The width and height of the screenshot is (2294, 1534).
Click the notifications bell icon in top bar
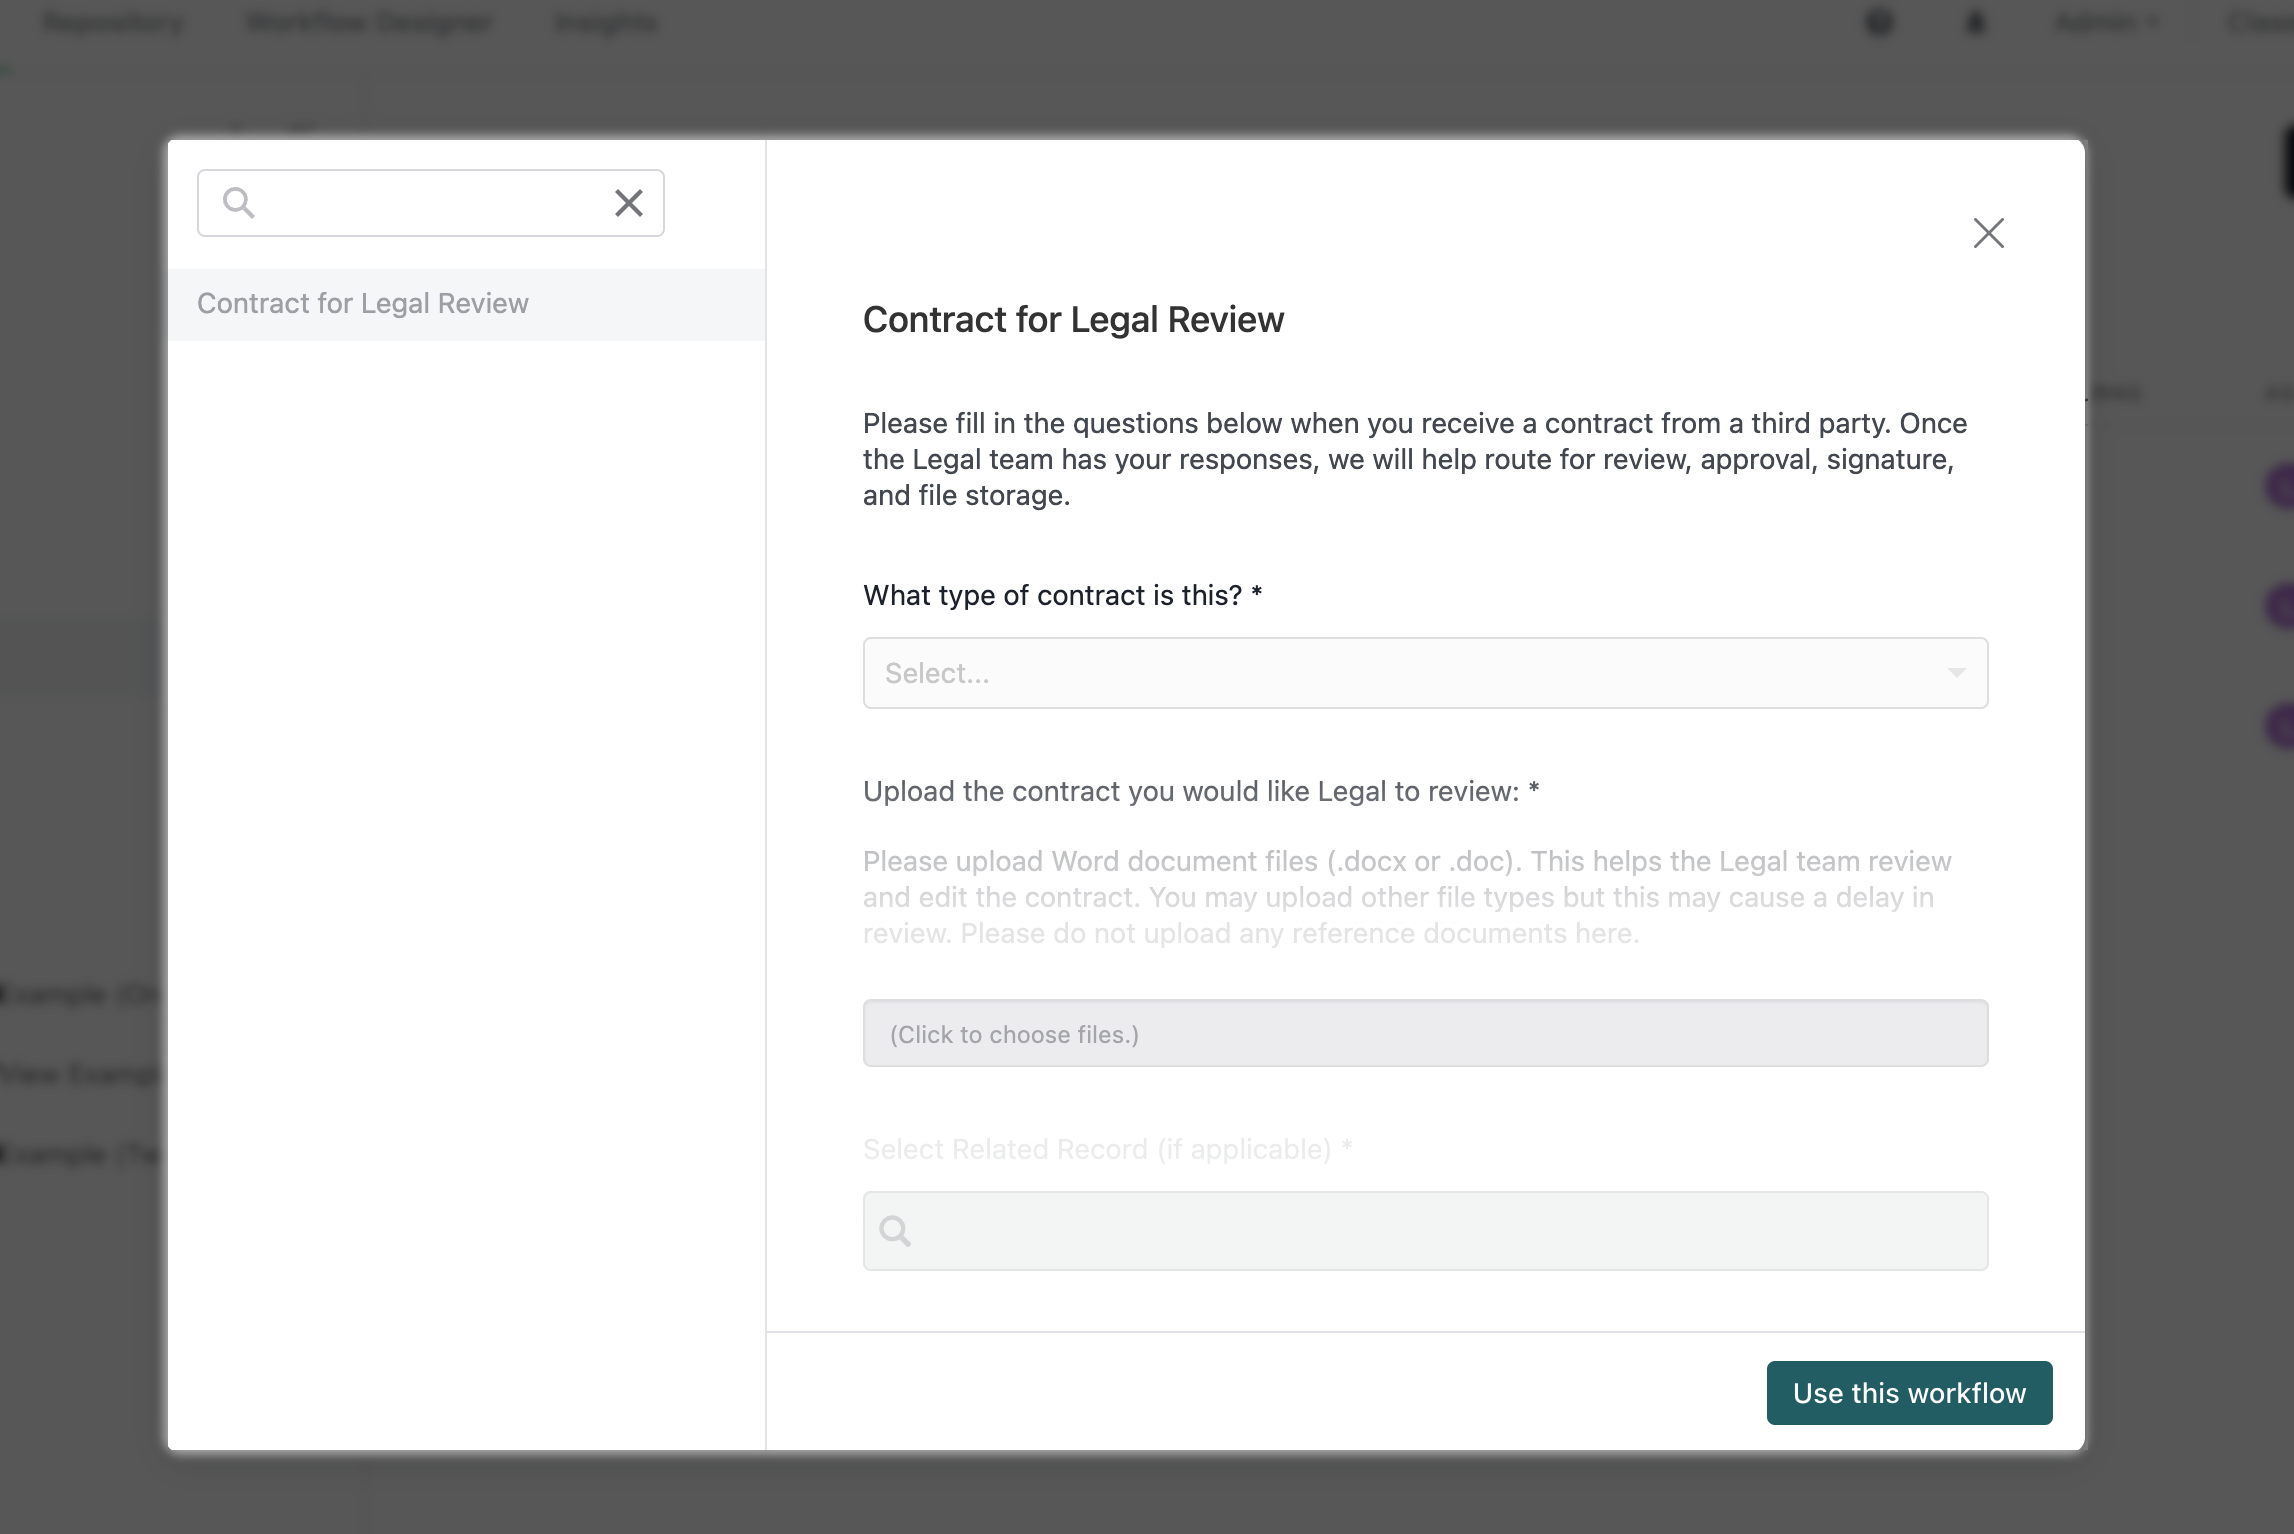pos(1975,22)
